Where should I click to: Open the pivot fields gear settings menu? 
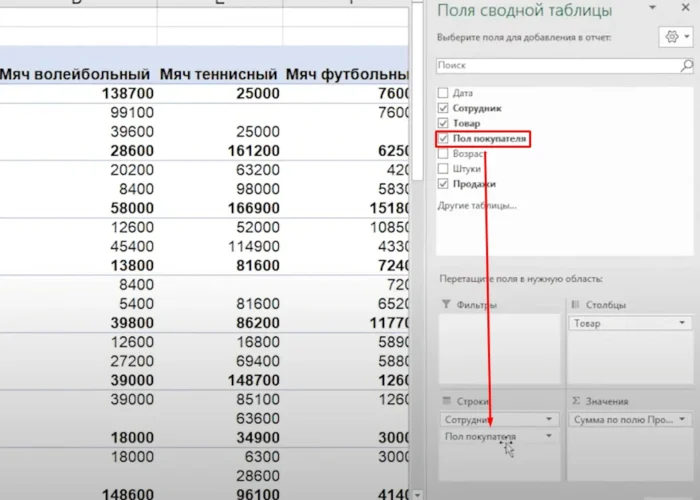[x=670, y=37]
